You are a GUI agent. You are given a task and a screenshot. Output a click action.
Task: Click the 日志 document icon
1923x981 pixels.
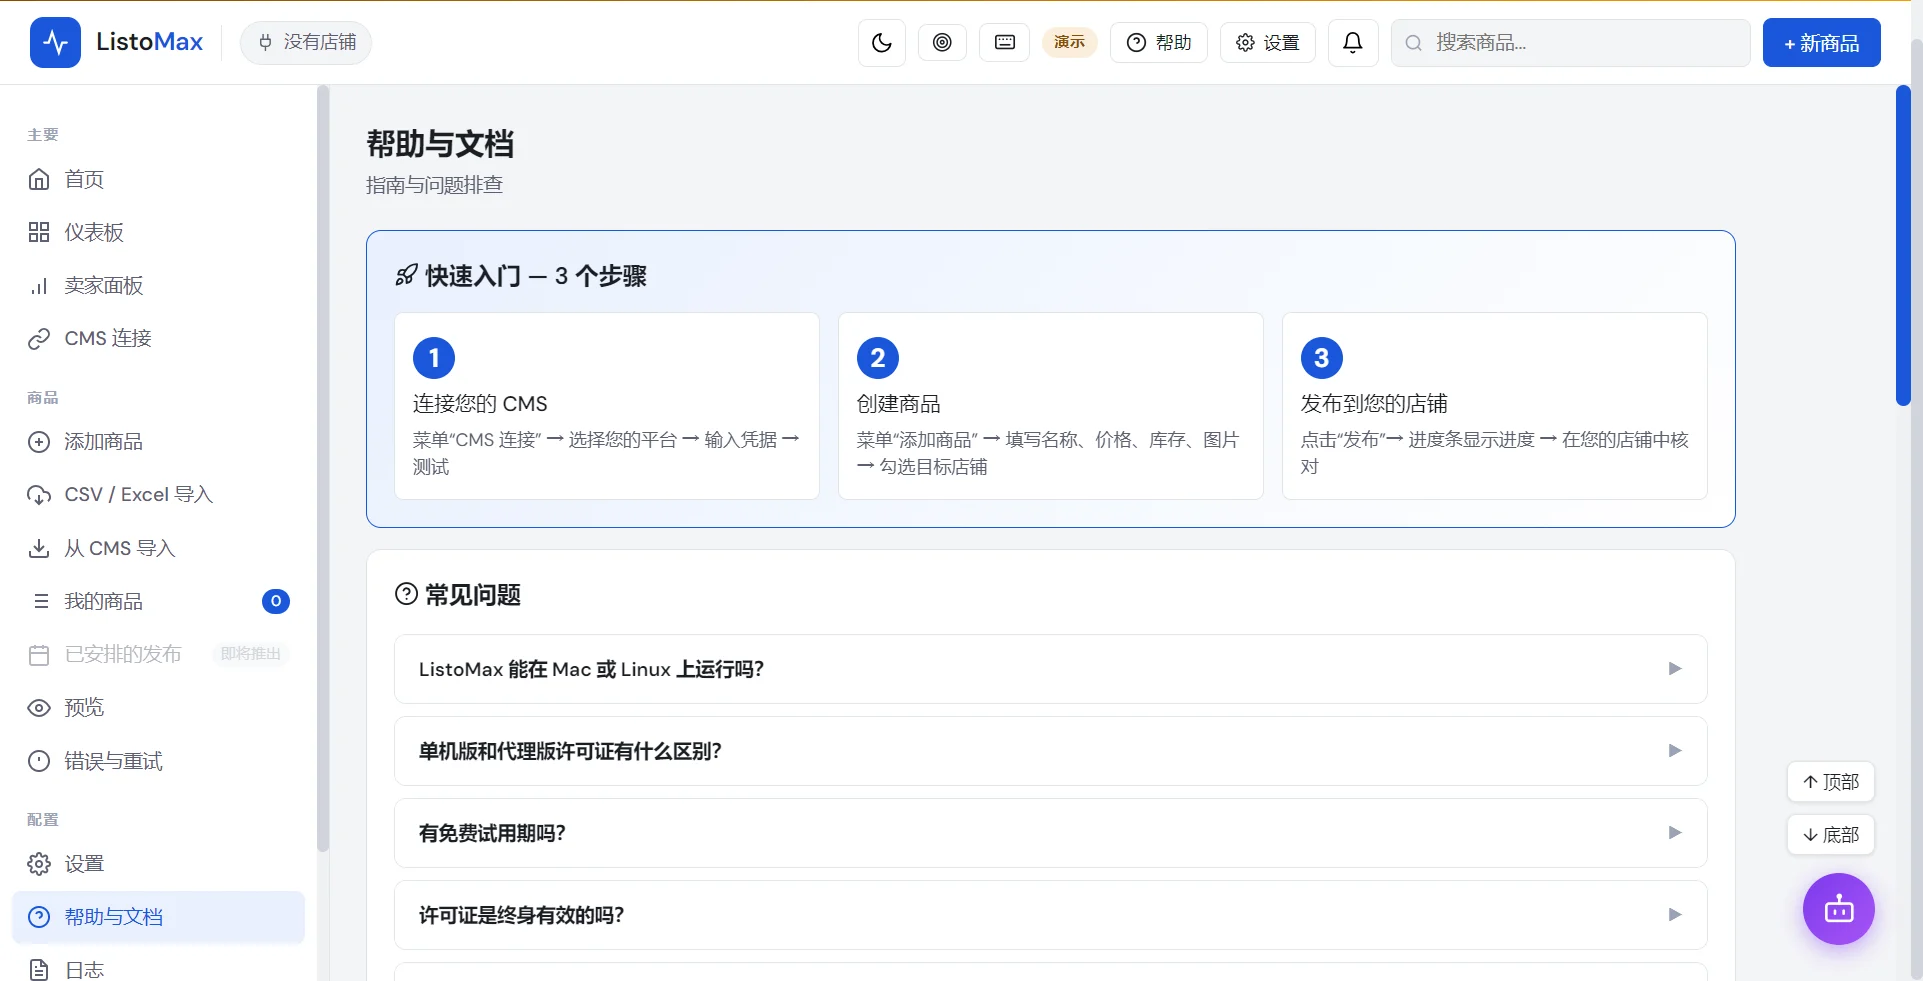(x=39, y=969)
